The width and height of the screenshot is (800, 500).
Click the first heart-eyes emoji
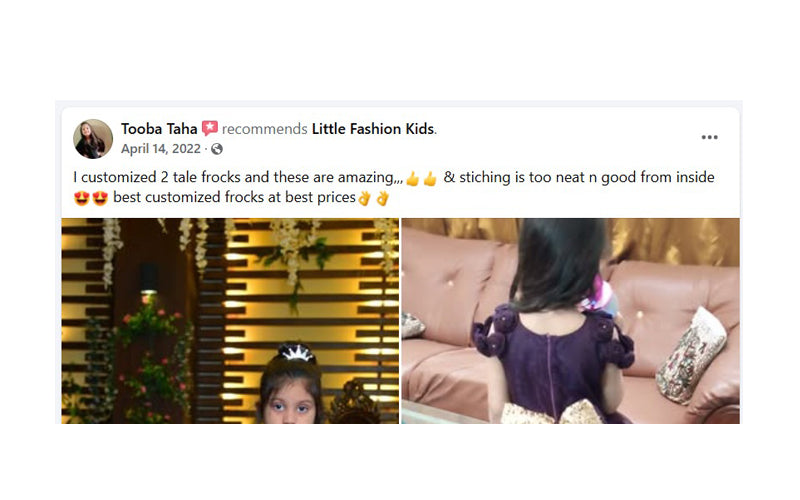(82, 198)
